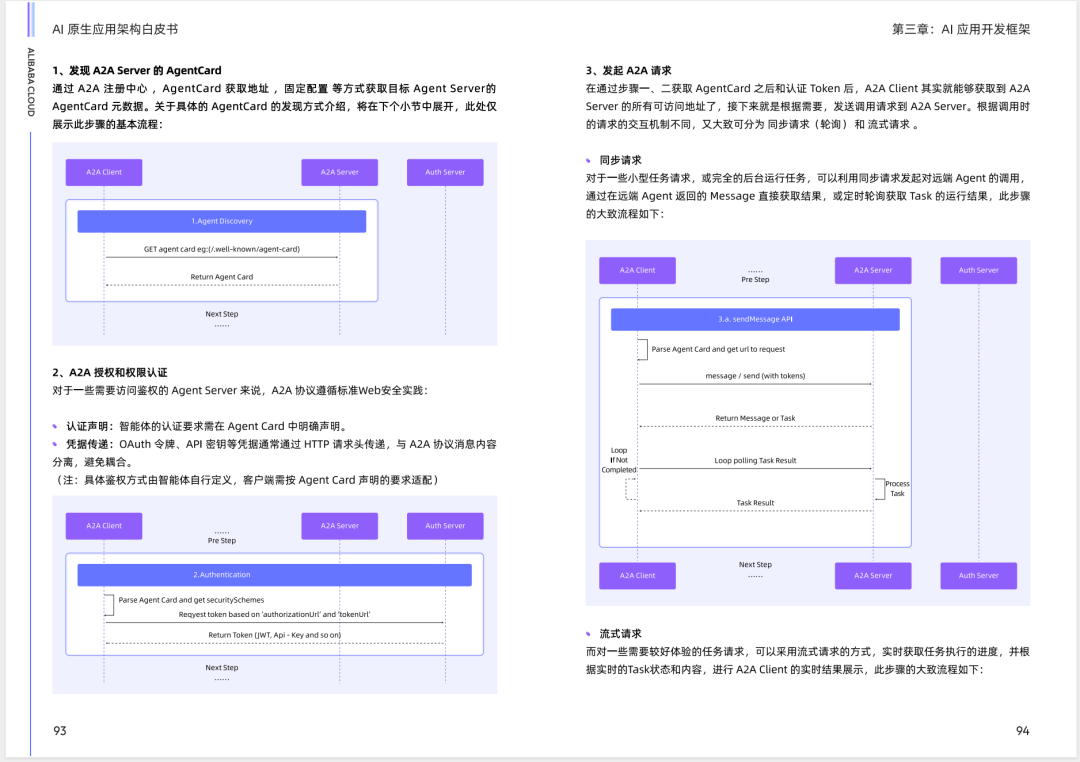This screenshot has height=762, width=1080.
Task: Click A2A Client box in Agent Discovery diagram
Action: pos(104,172)
